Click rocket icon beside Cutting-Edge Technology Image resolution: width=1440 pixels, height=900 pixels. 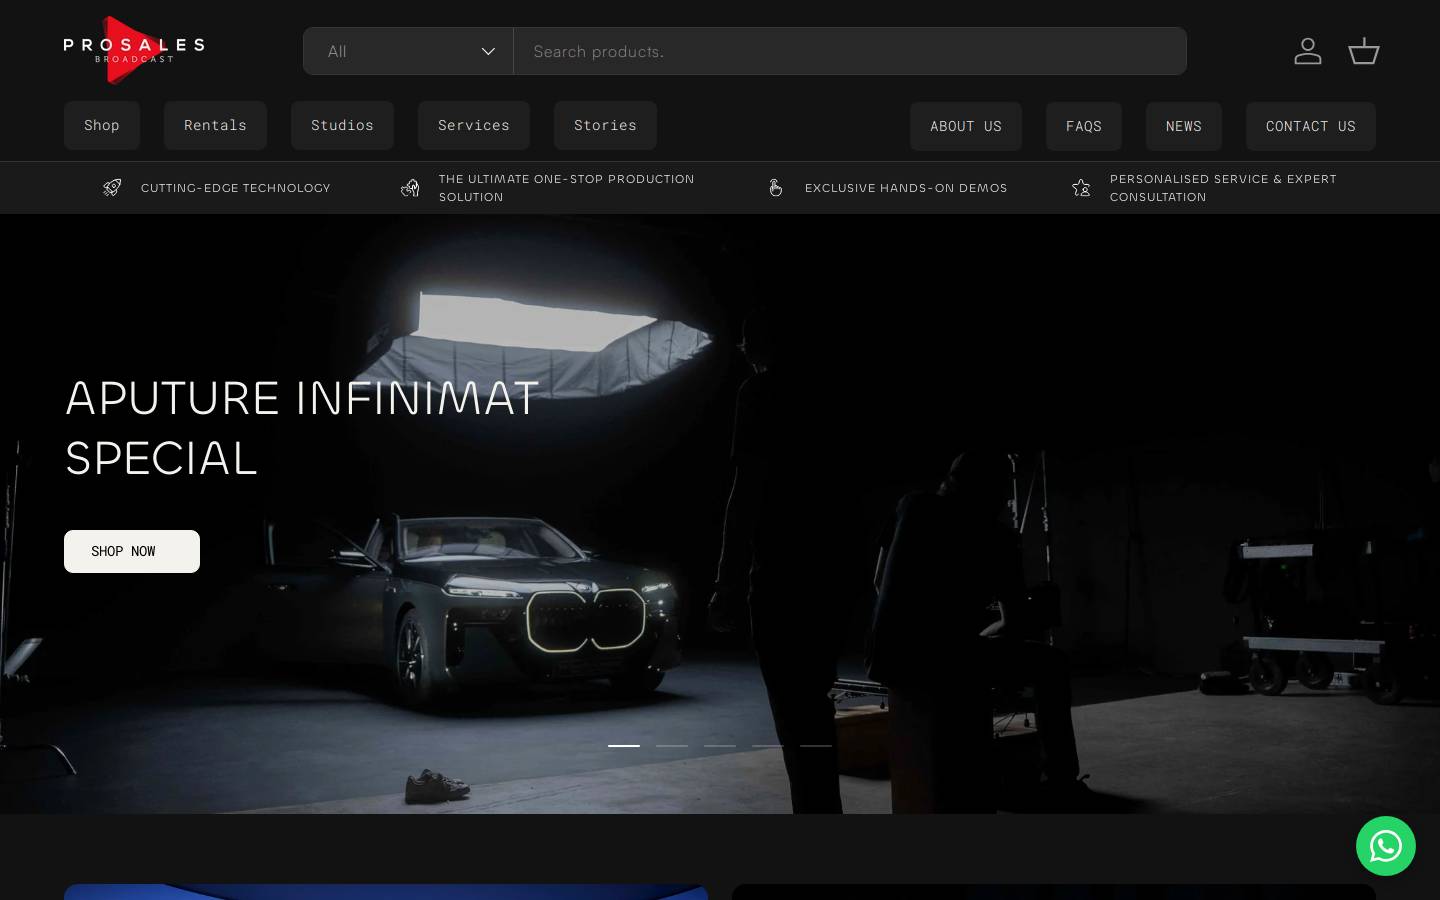pos(112,187)
